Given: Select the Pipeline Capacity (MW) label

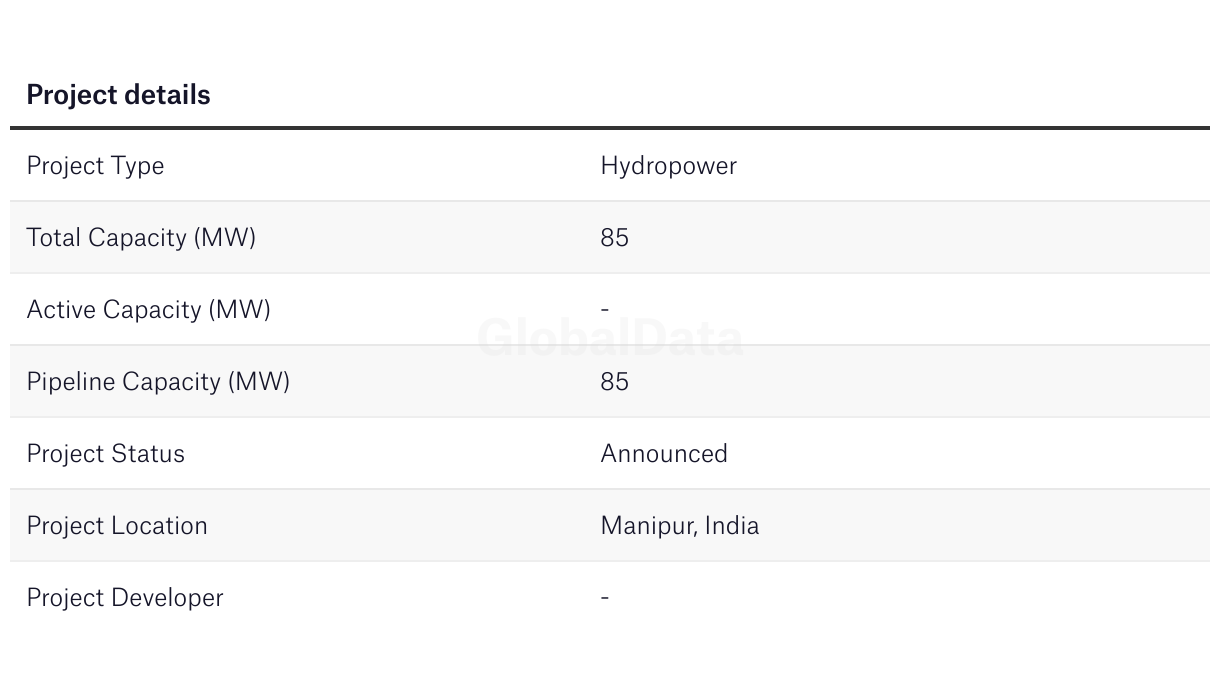Looking at the screenshot, I should 158,382.
